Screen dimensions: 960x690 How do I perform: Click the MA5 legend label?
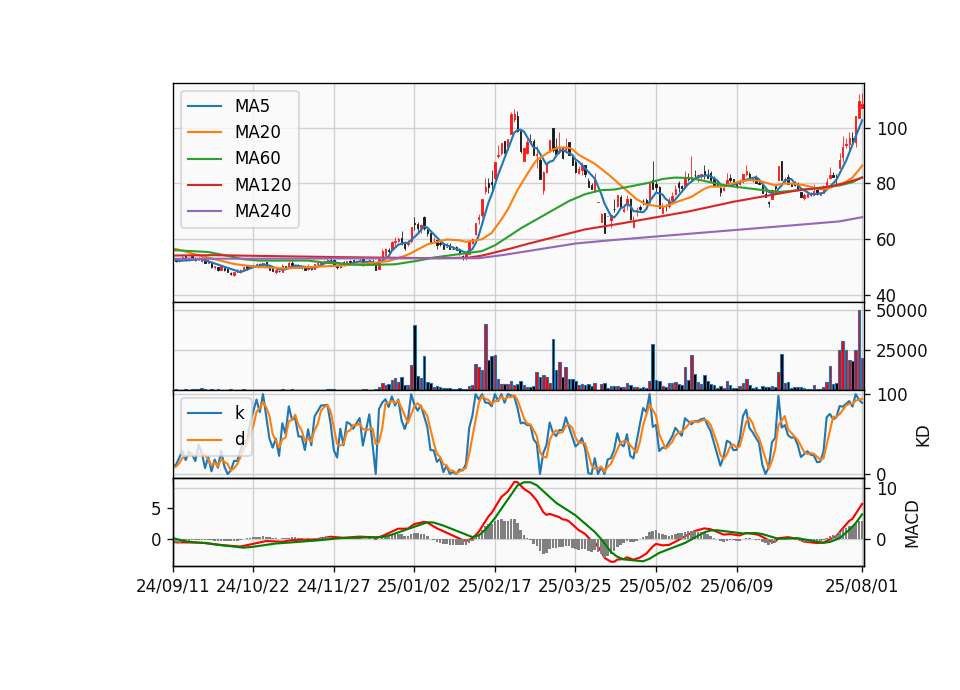pos(252,106)
